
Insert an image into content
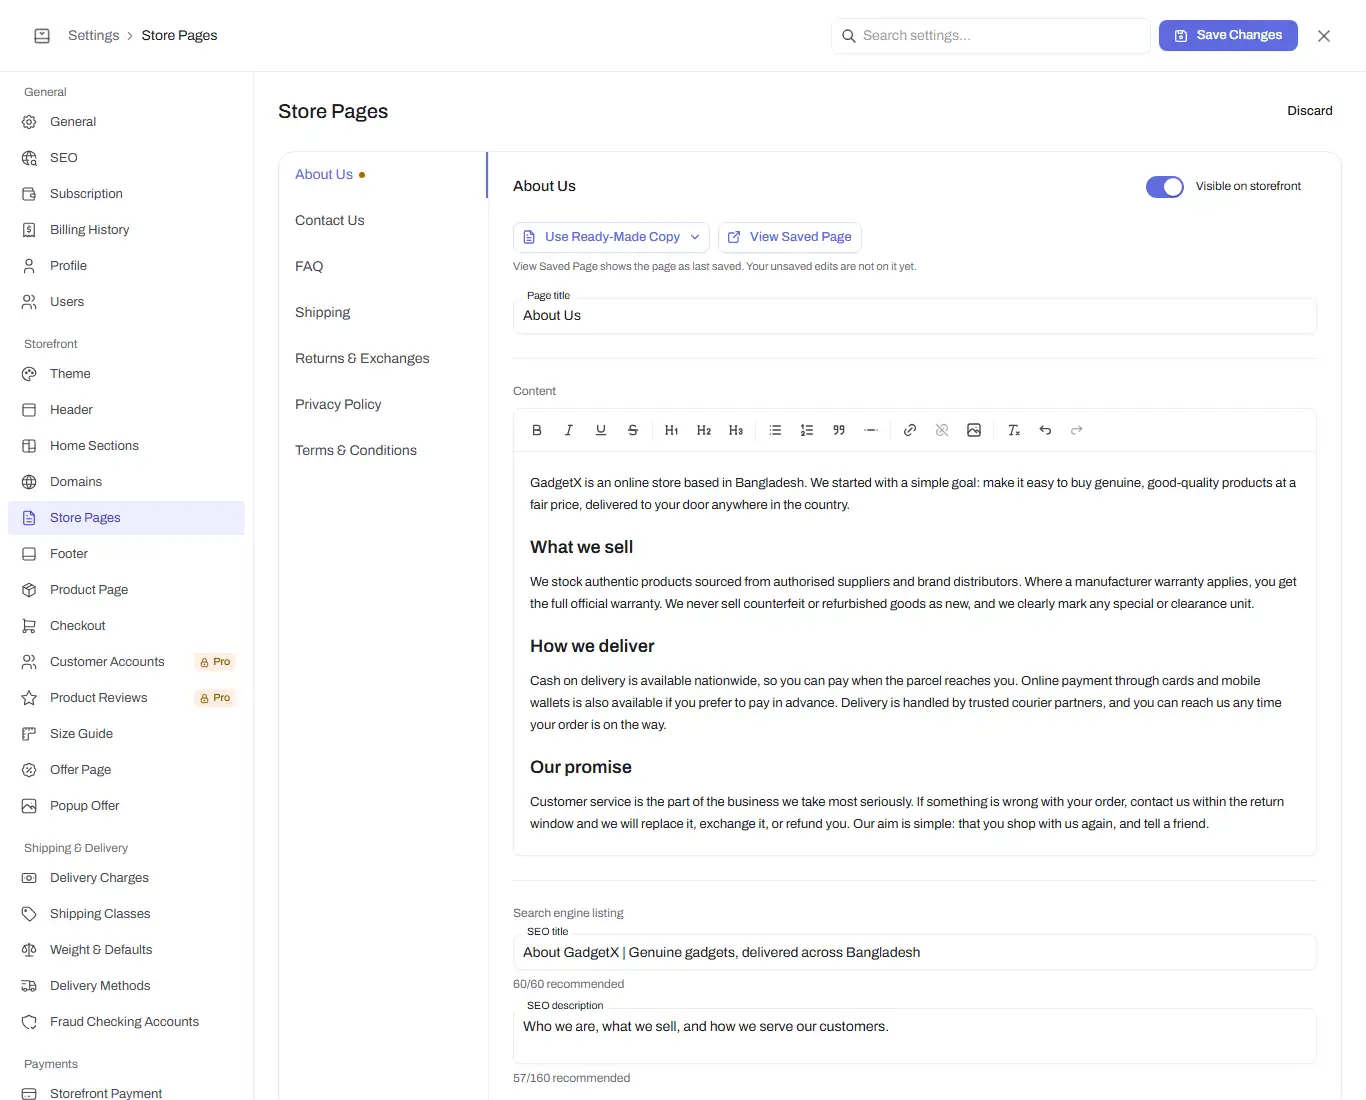[x=974, y=430]
